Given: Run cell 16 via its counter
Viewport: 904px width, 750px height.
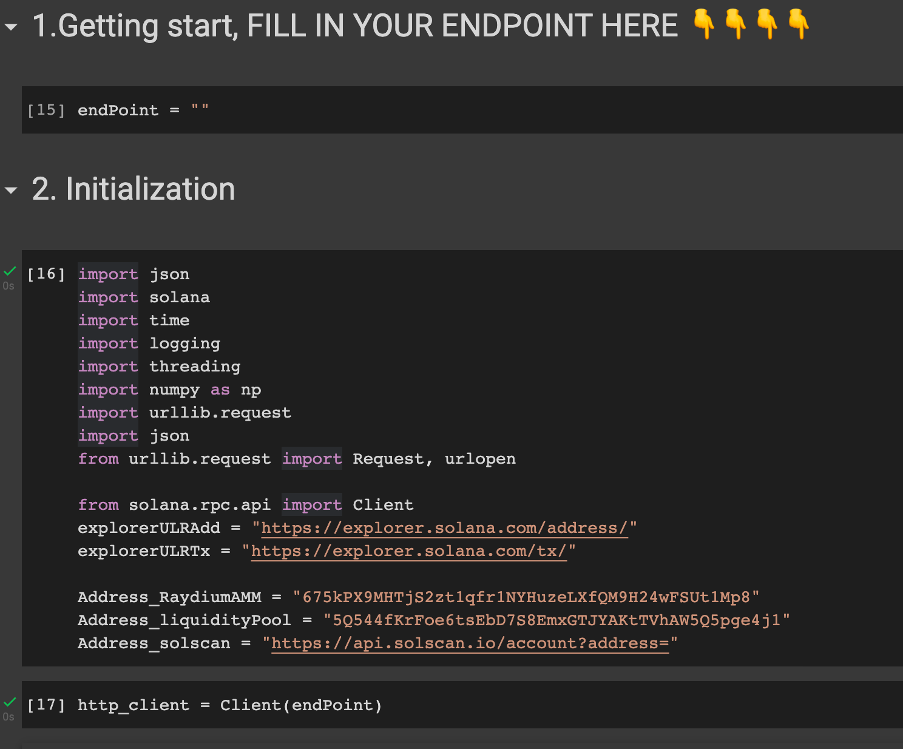Looking at the screenshot, I should 46,273.
